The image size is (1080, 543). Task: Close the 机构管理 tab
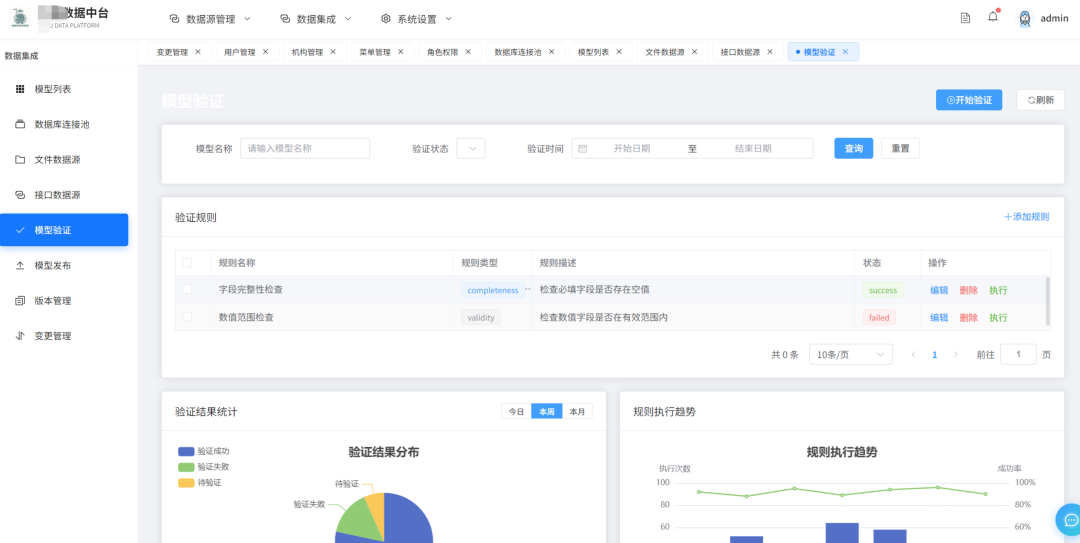pyautogui.click(x=333, y=52)
